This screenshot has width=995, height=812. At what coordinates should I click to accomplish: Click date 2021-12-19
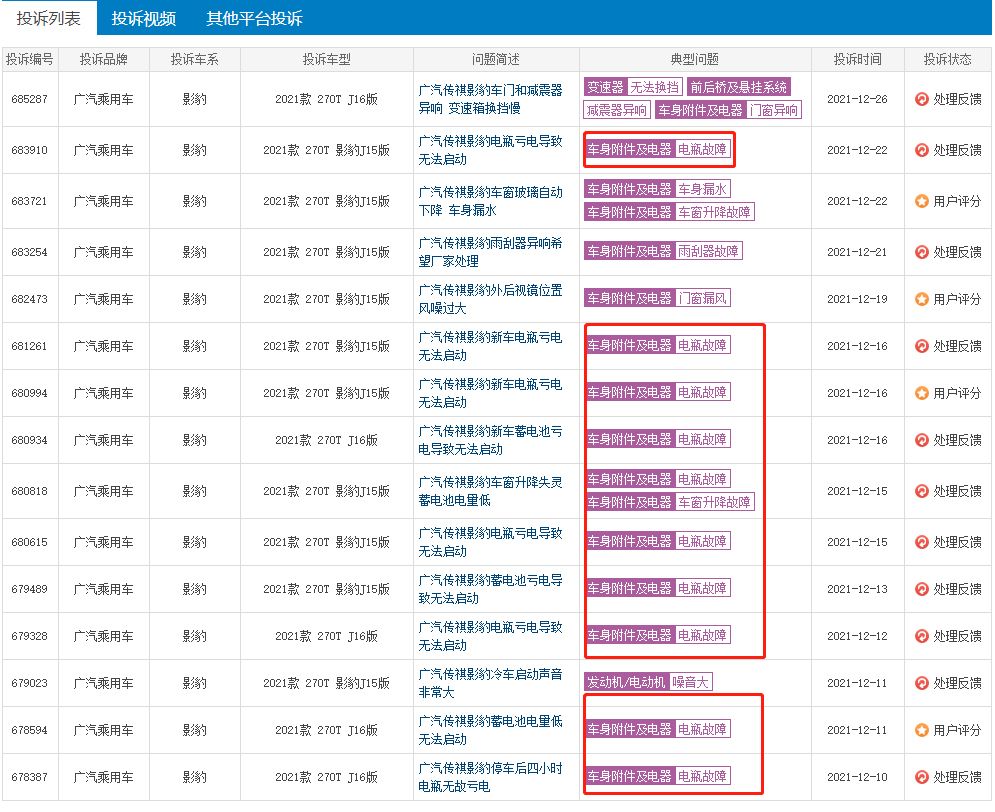click(857, 299)
